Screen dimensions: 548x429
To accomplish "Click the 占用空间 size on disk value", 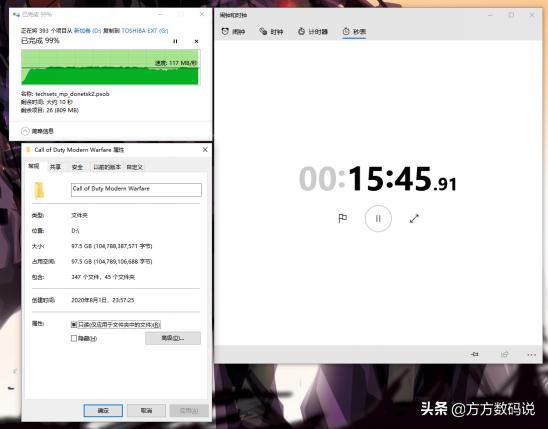I will click(x=112, y=261).
